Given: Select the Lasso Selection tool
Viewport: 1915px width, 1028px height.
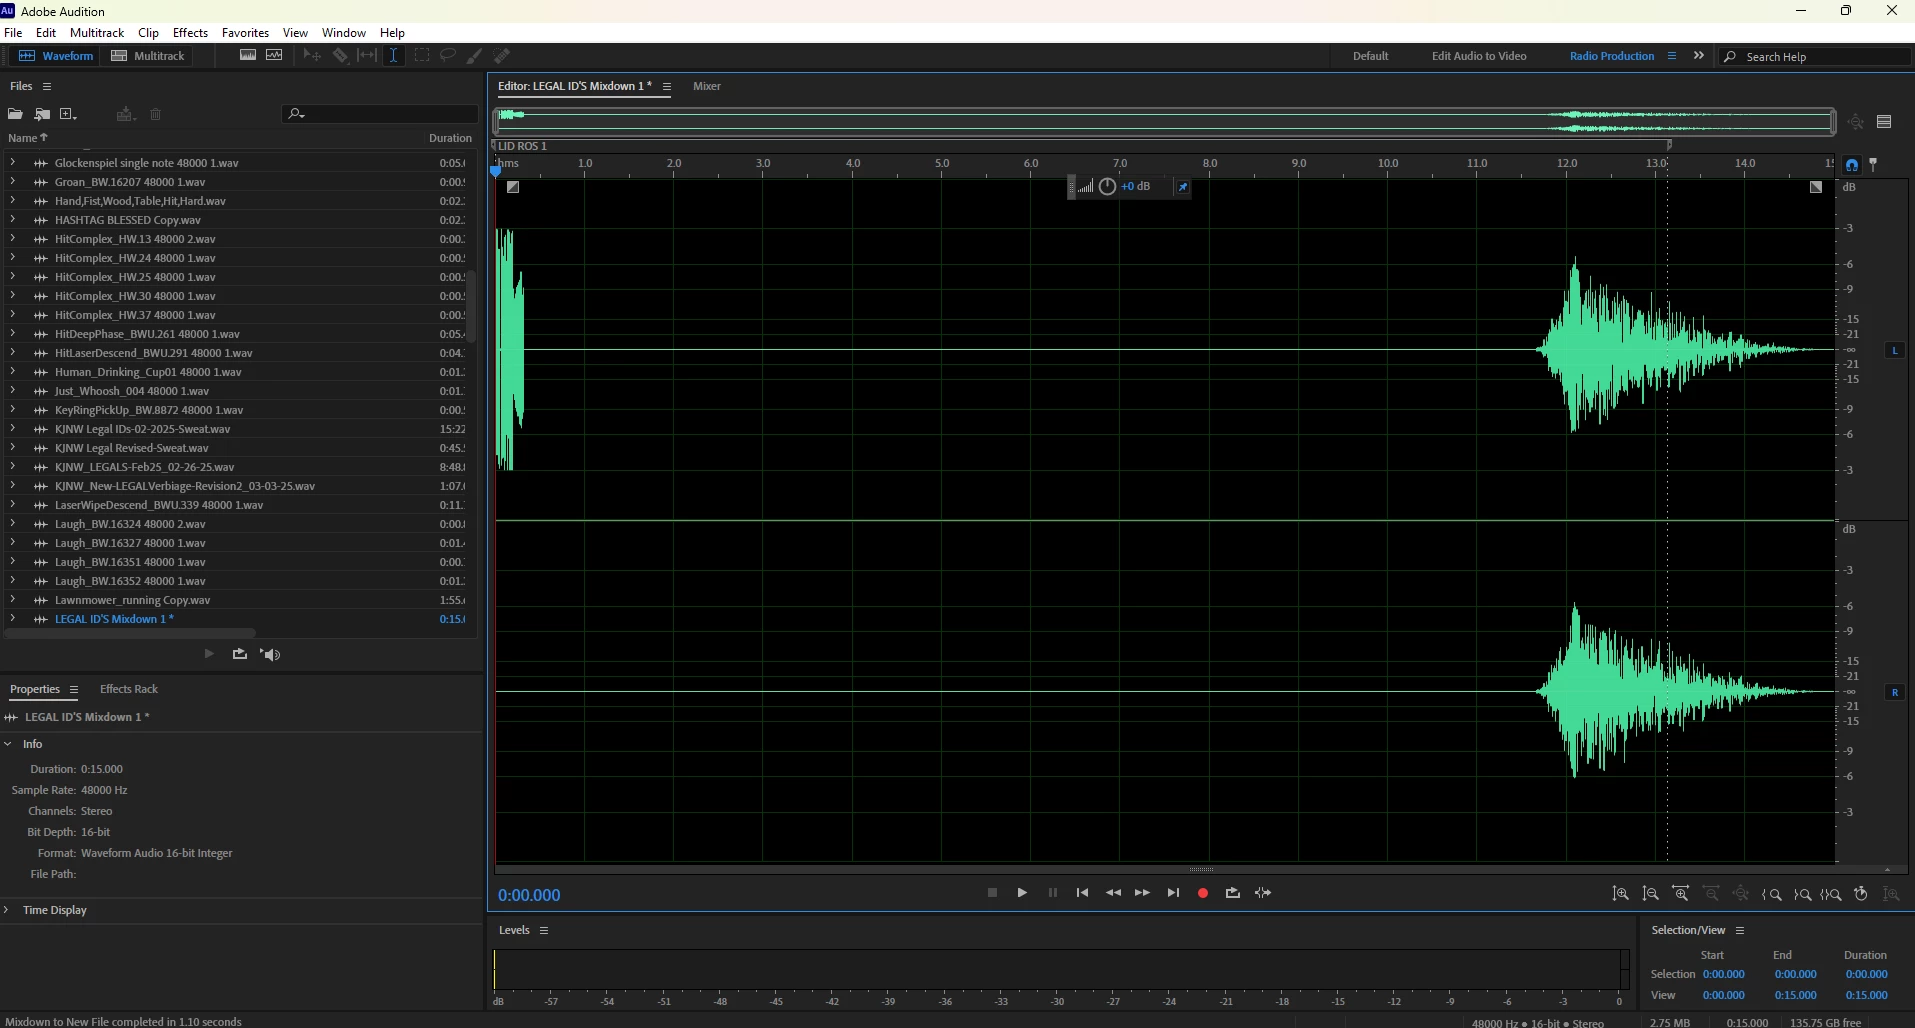Looking at the screenshot, I should pyautogui.click(x=448, y=56).
